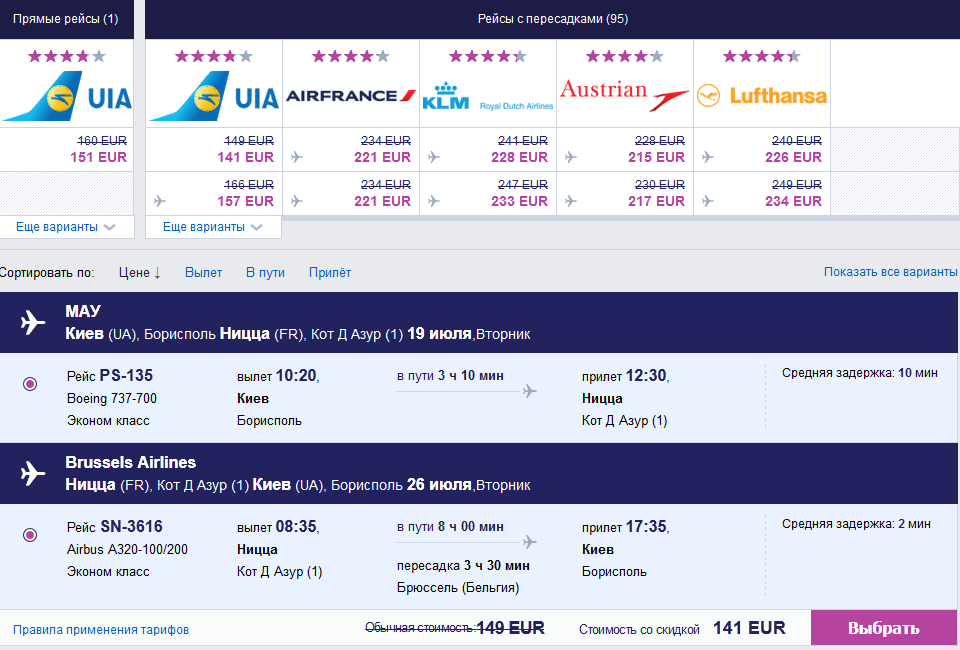Click the airplane icon beside Brussels Airlines
This screenshot has width=960, height=650.
[x=33, y=473]
